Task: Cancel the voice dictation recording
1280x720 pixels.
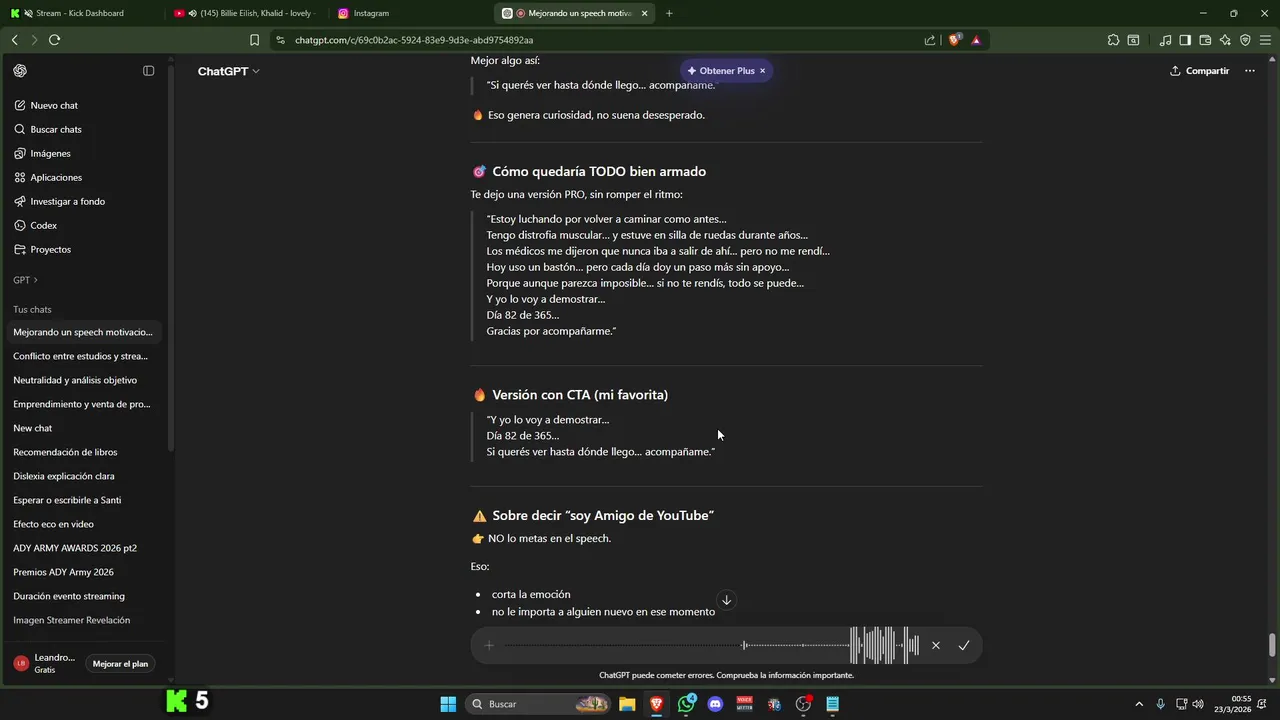Action: tap(936, 645)
